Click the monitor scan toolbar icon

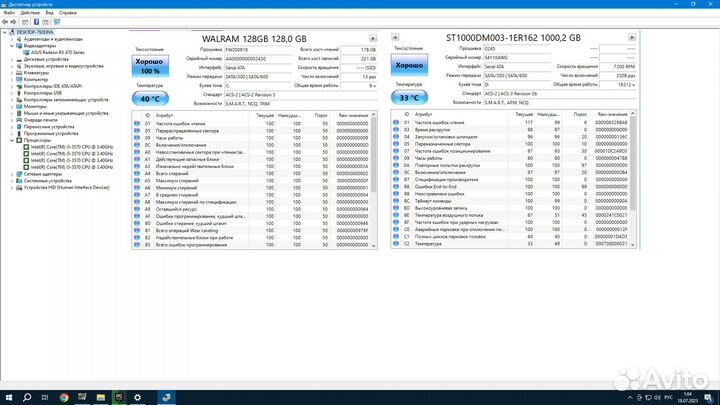pos(57,22)
